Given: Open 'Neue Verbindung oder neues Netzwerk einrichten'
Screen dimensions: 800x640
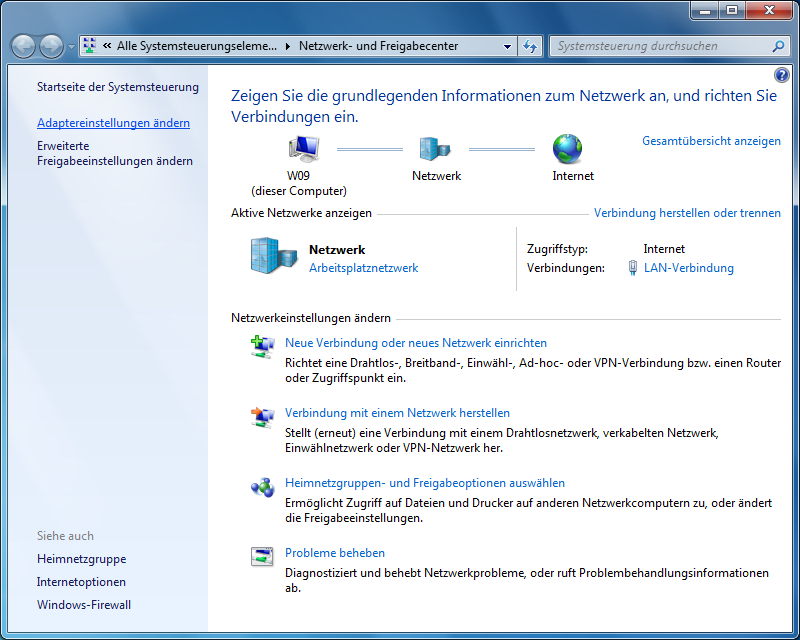Looking at the screenshot, I should (x=416, y=343).
